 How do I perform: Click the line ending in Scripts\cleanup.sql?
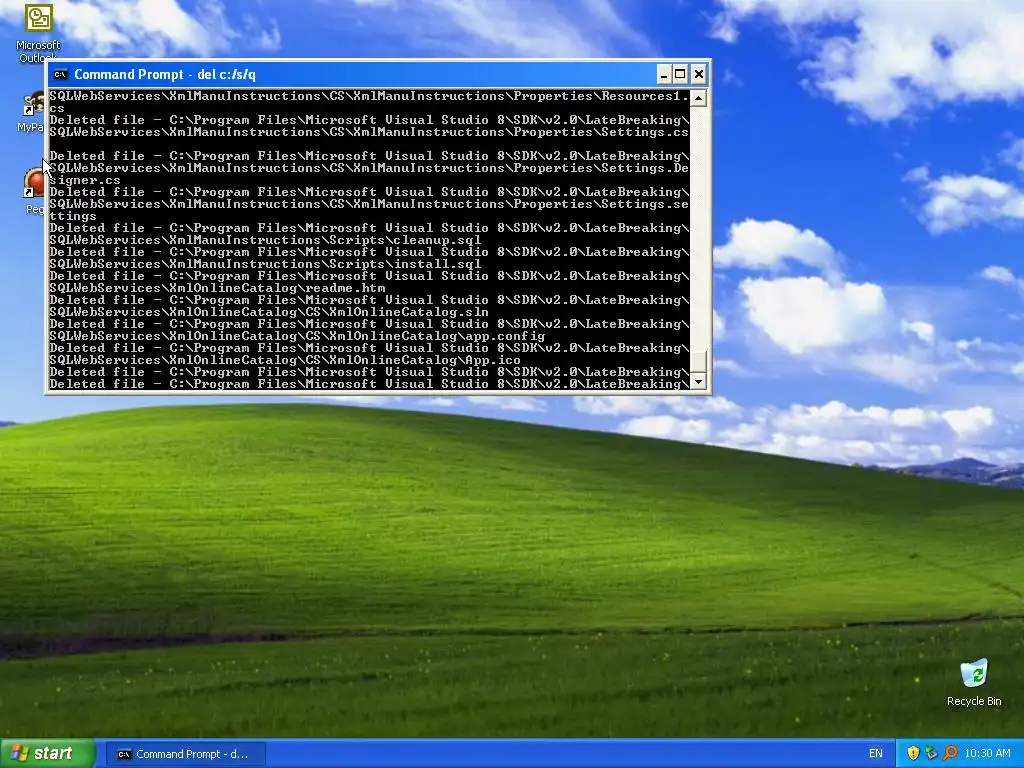click(265, 240)
